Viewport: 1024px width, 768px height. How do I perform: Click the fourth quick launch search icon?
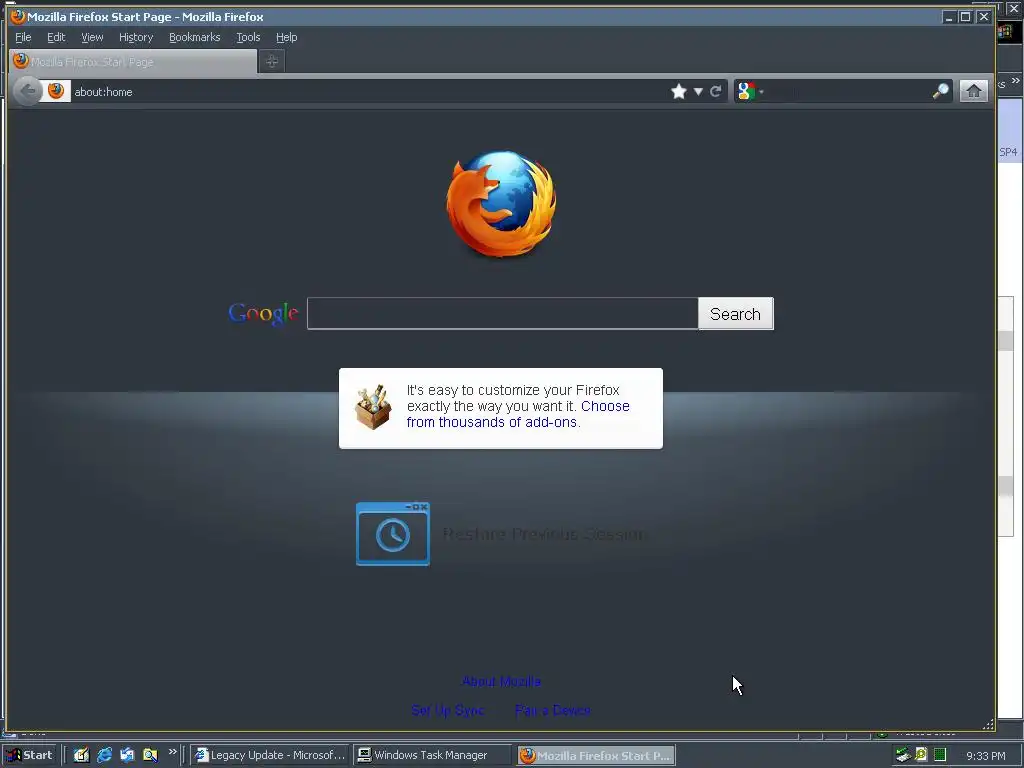tap(150, 755)
